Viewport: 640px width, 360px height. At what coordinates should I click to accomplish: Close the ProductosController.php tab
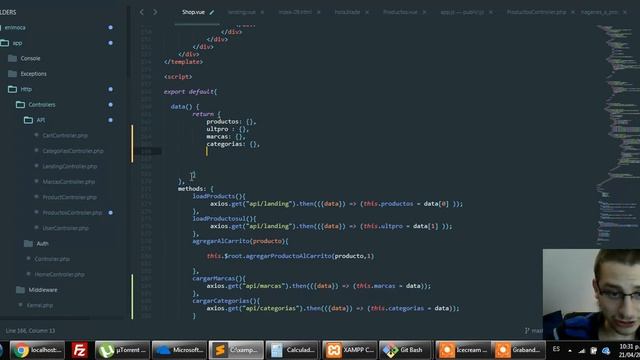pyautogui.click(x=573, y=12)
